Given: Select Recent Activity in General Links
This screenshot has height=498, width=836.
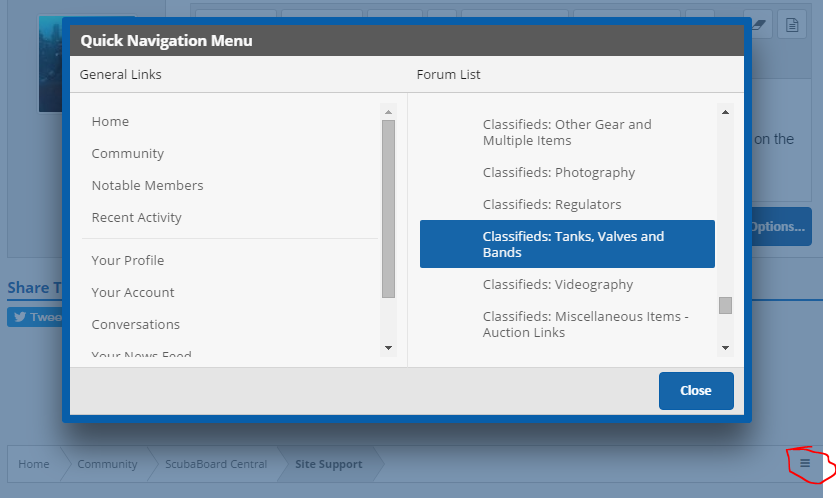Looking at the screenshot, I should 136,217.
